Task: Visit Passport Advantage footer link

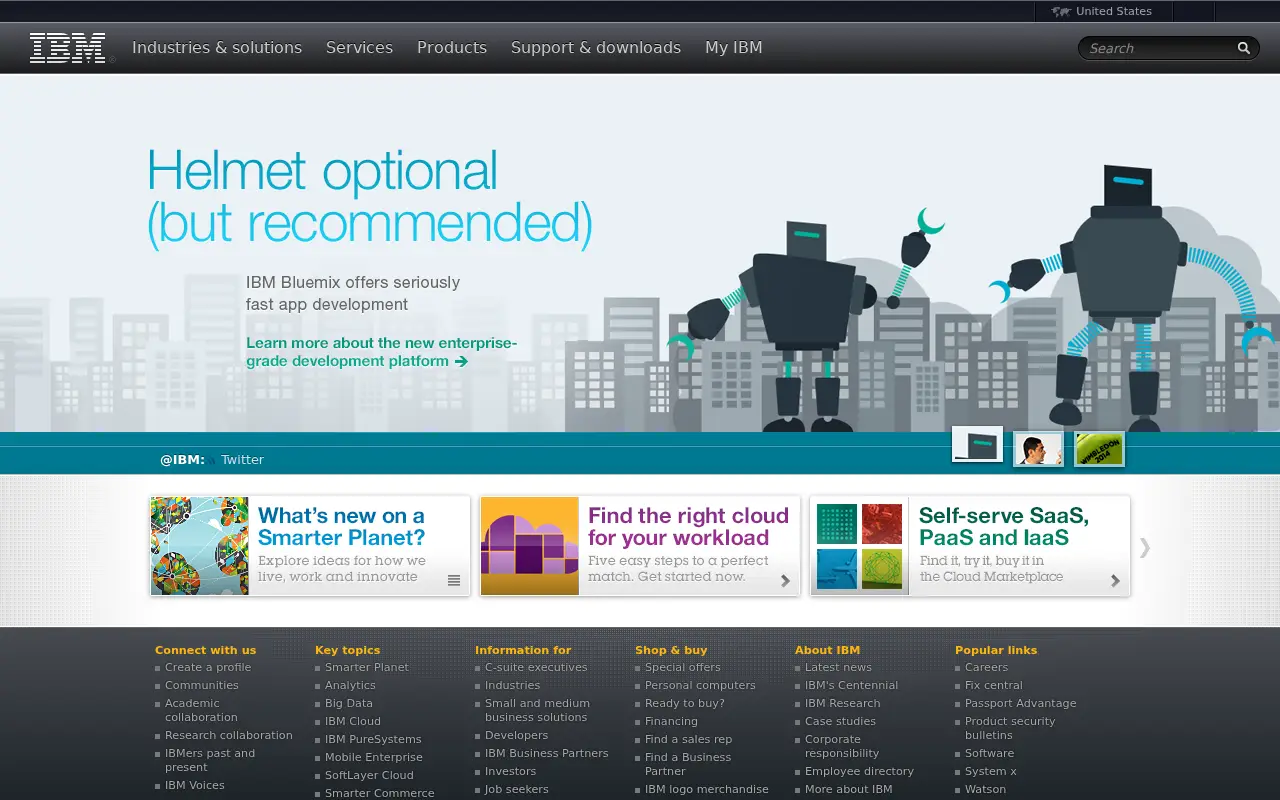Action: tap(1021, 704)
